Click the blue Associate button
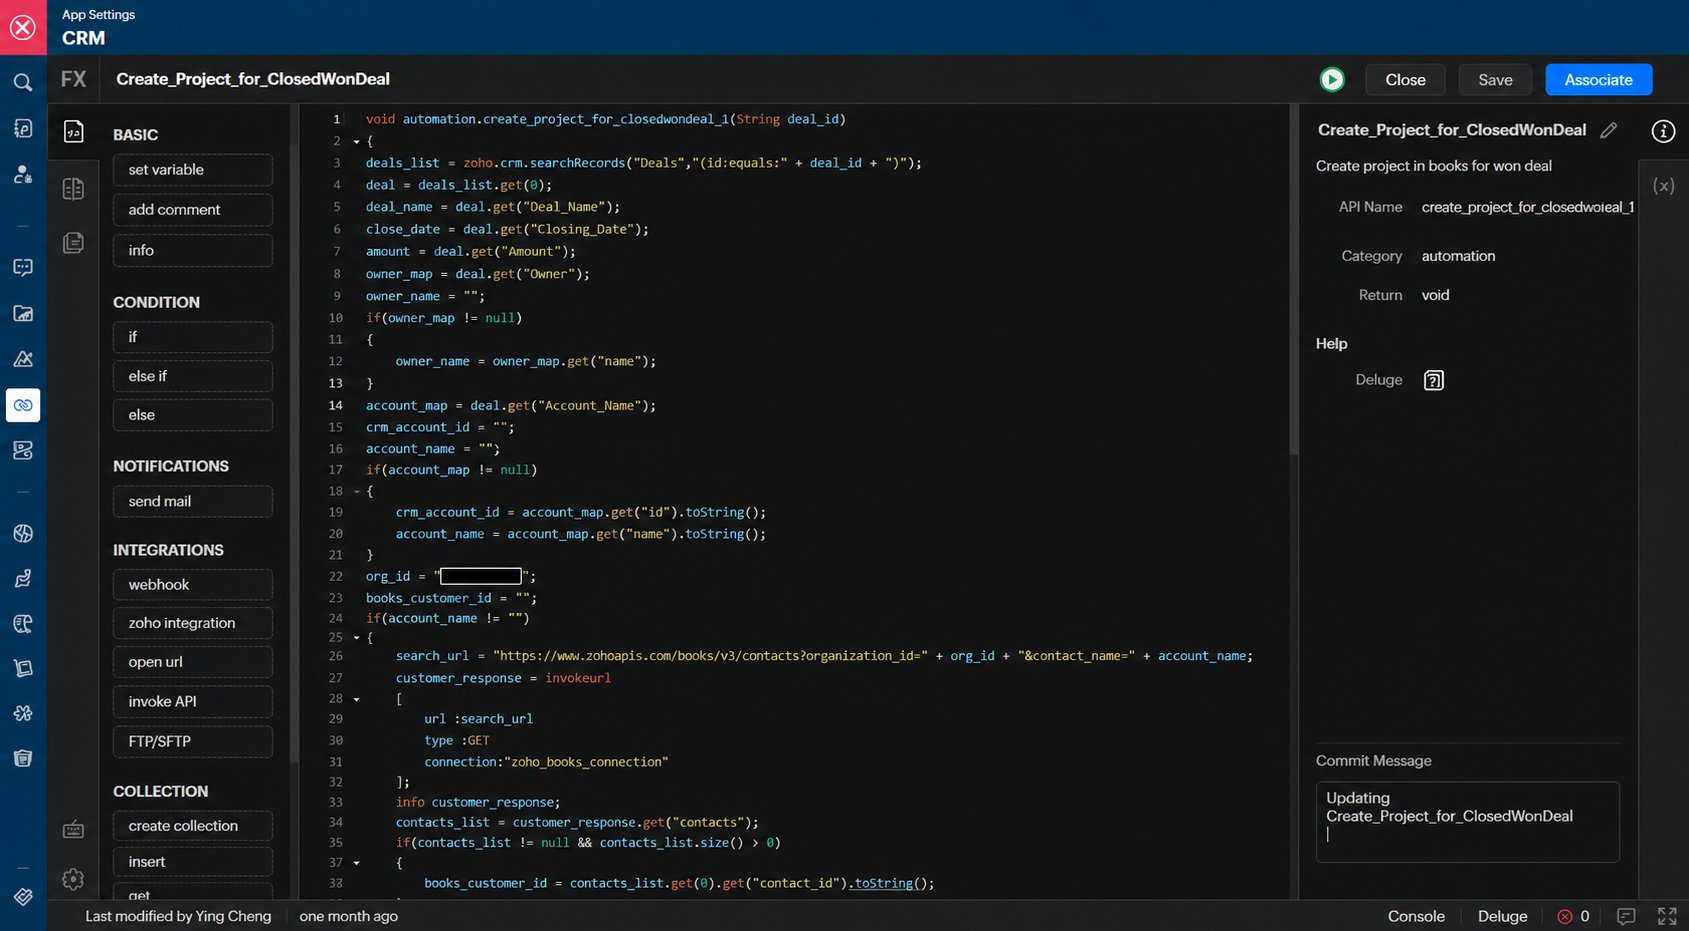The width and height of the screenshot is (1689, 931). pos(1598,80)
